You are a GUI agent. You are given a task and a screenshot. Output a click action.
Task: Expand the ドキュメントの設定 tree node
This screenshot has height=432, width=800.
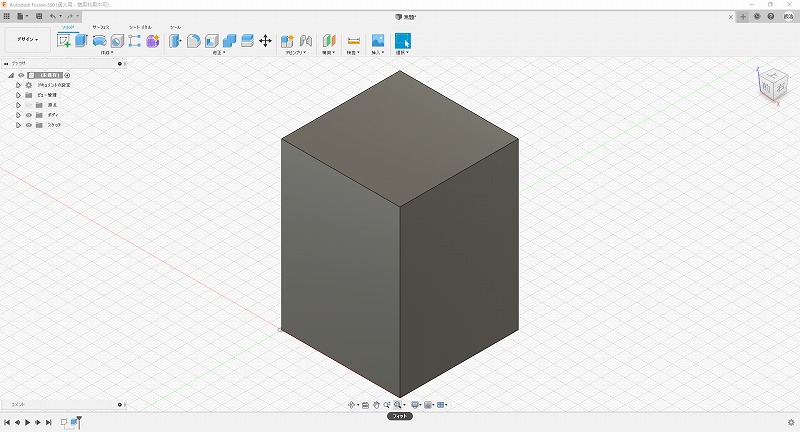point(18,85)
